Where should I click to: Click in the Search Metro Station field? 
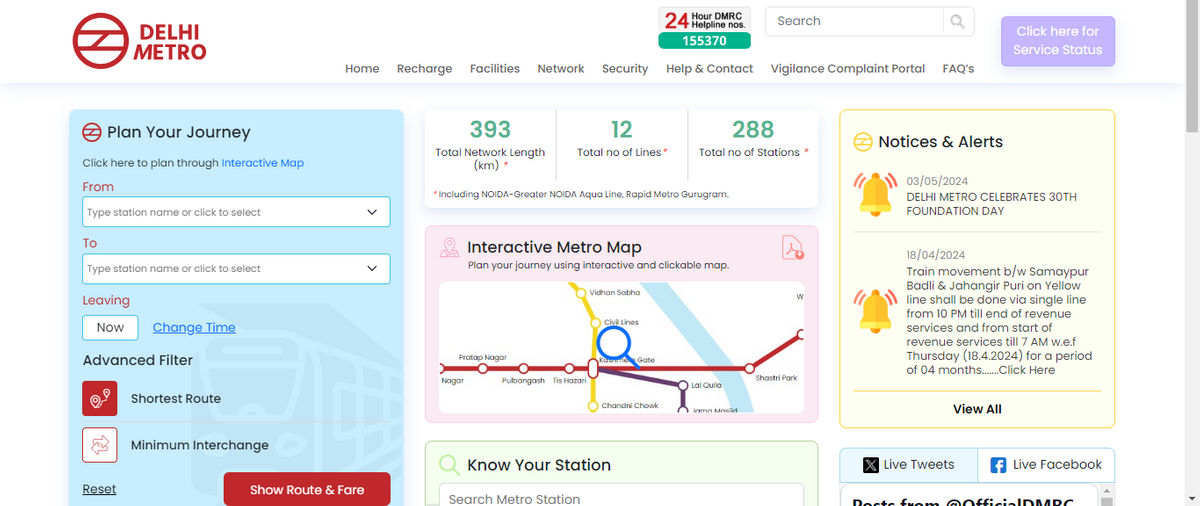(x=620, y=498)
